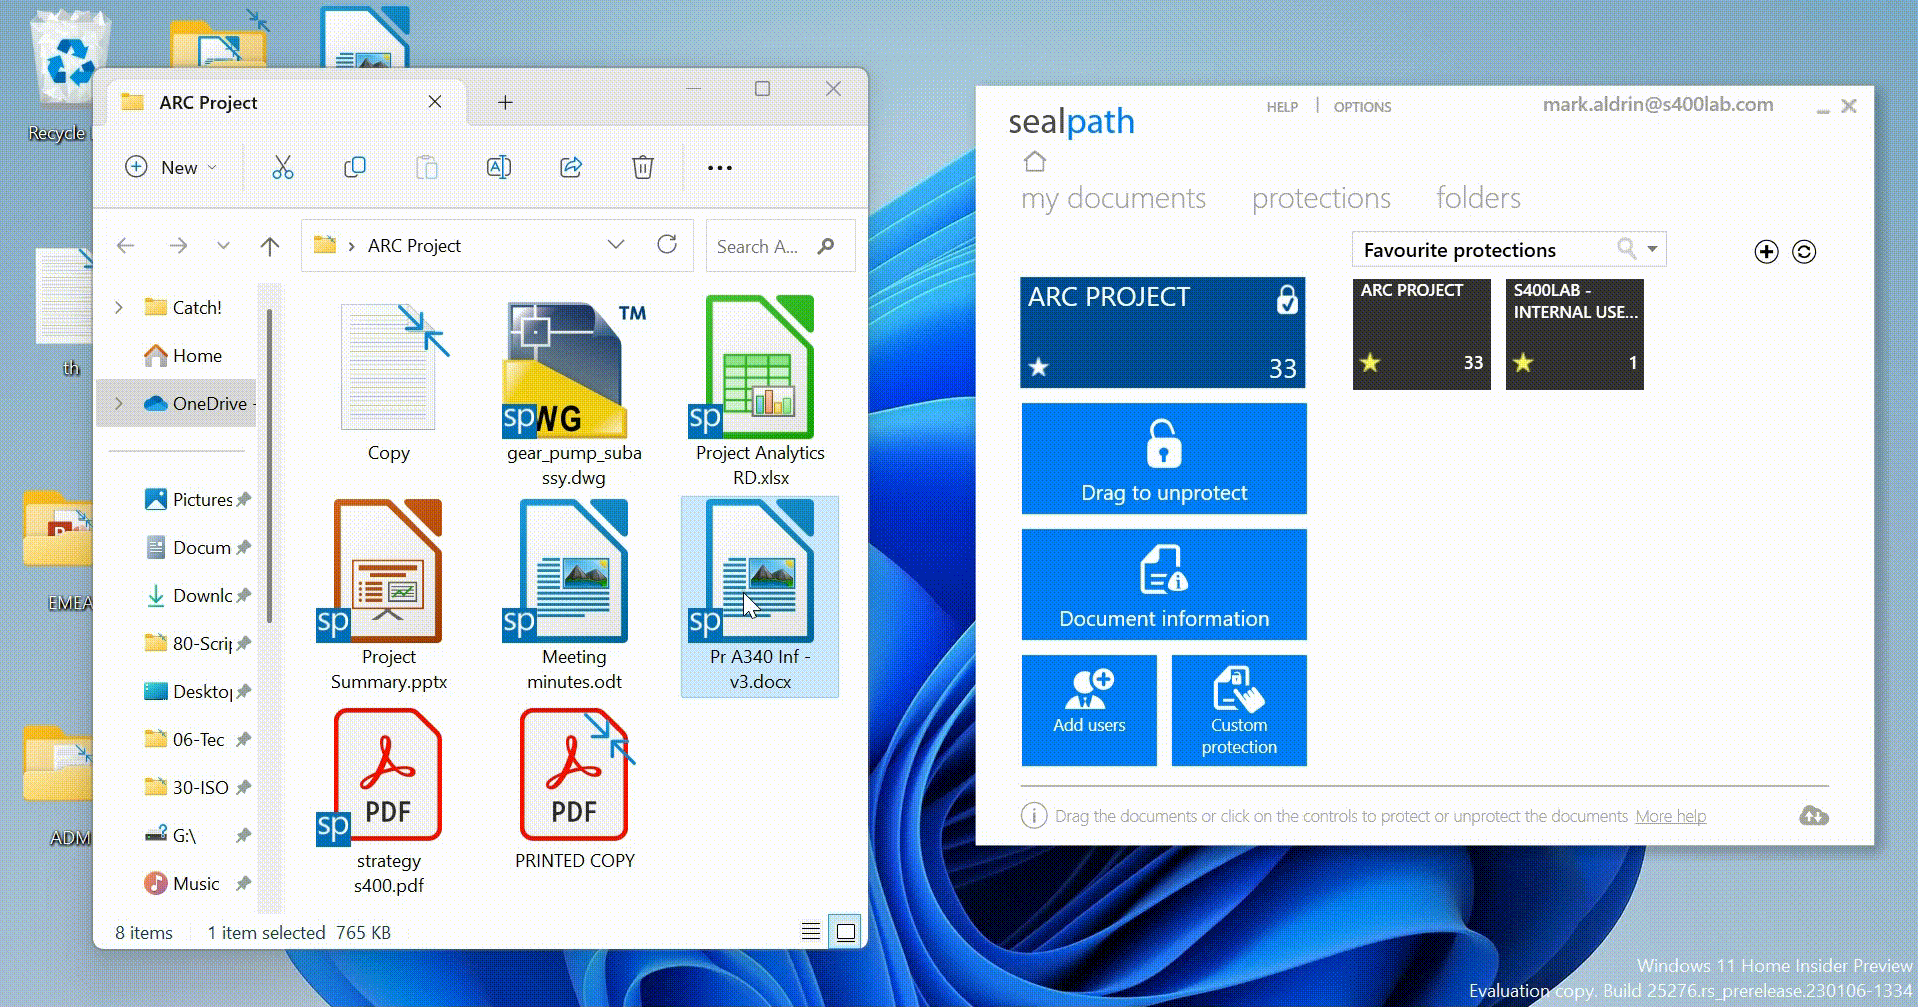This screenshot has width=1918, height=1007.
Task: Click the HELP button in SealPath
Action: pos(1283,107)
